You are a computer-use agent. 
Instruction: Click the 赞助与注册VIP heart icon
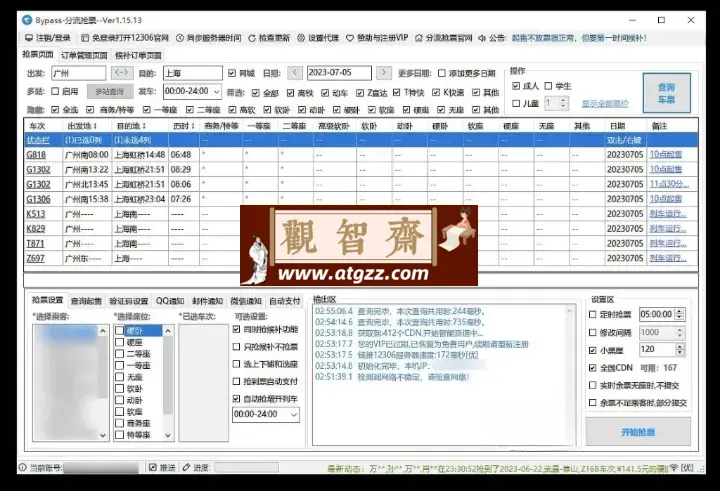click(x=349, y=38)
